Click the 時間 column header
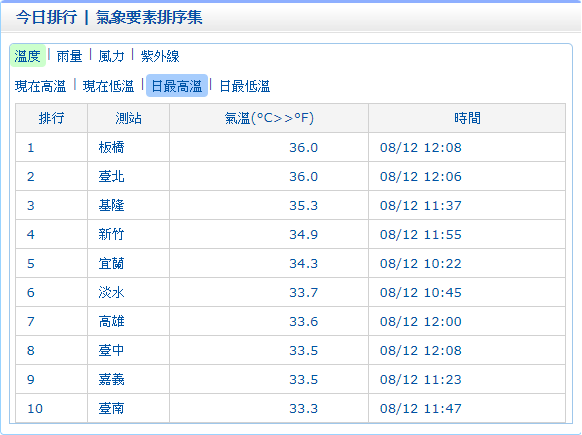This screenshot has height=435, width=582. pyautogui.click(x=467, y=118)
